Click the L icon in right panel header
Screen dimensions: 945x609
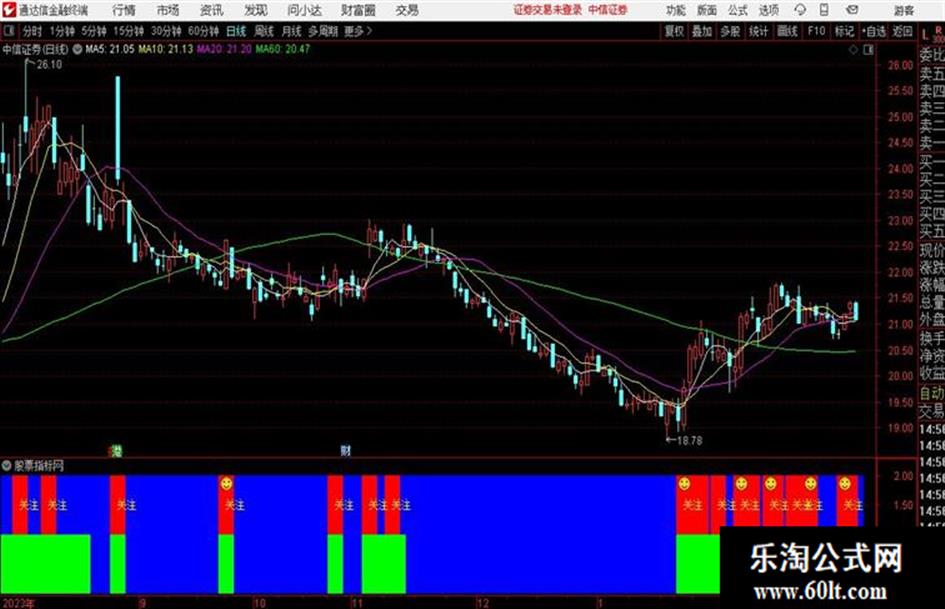tap(925, 34)
